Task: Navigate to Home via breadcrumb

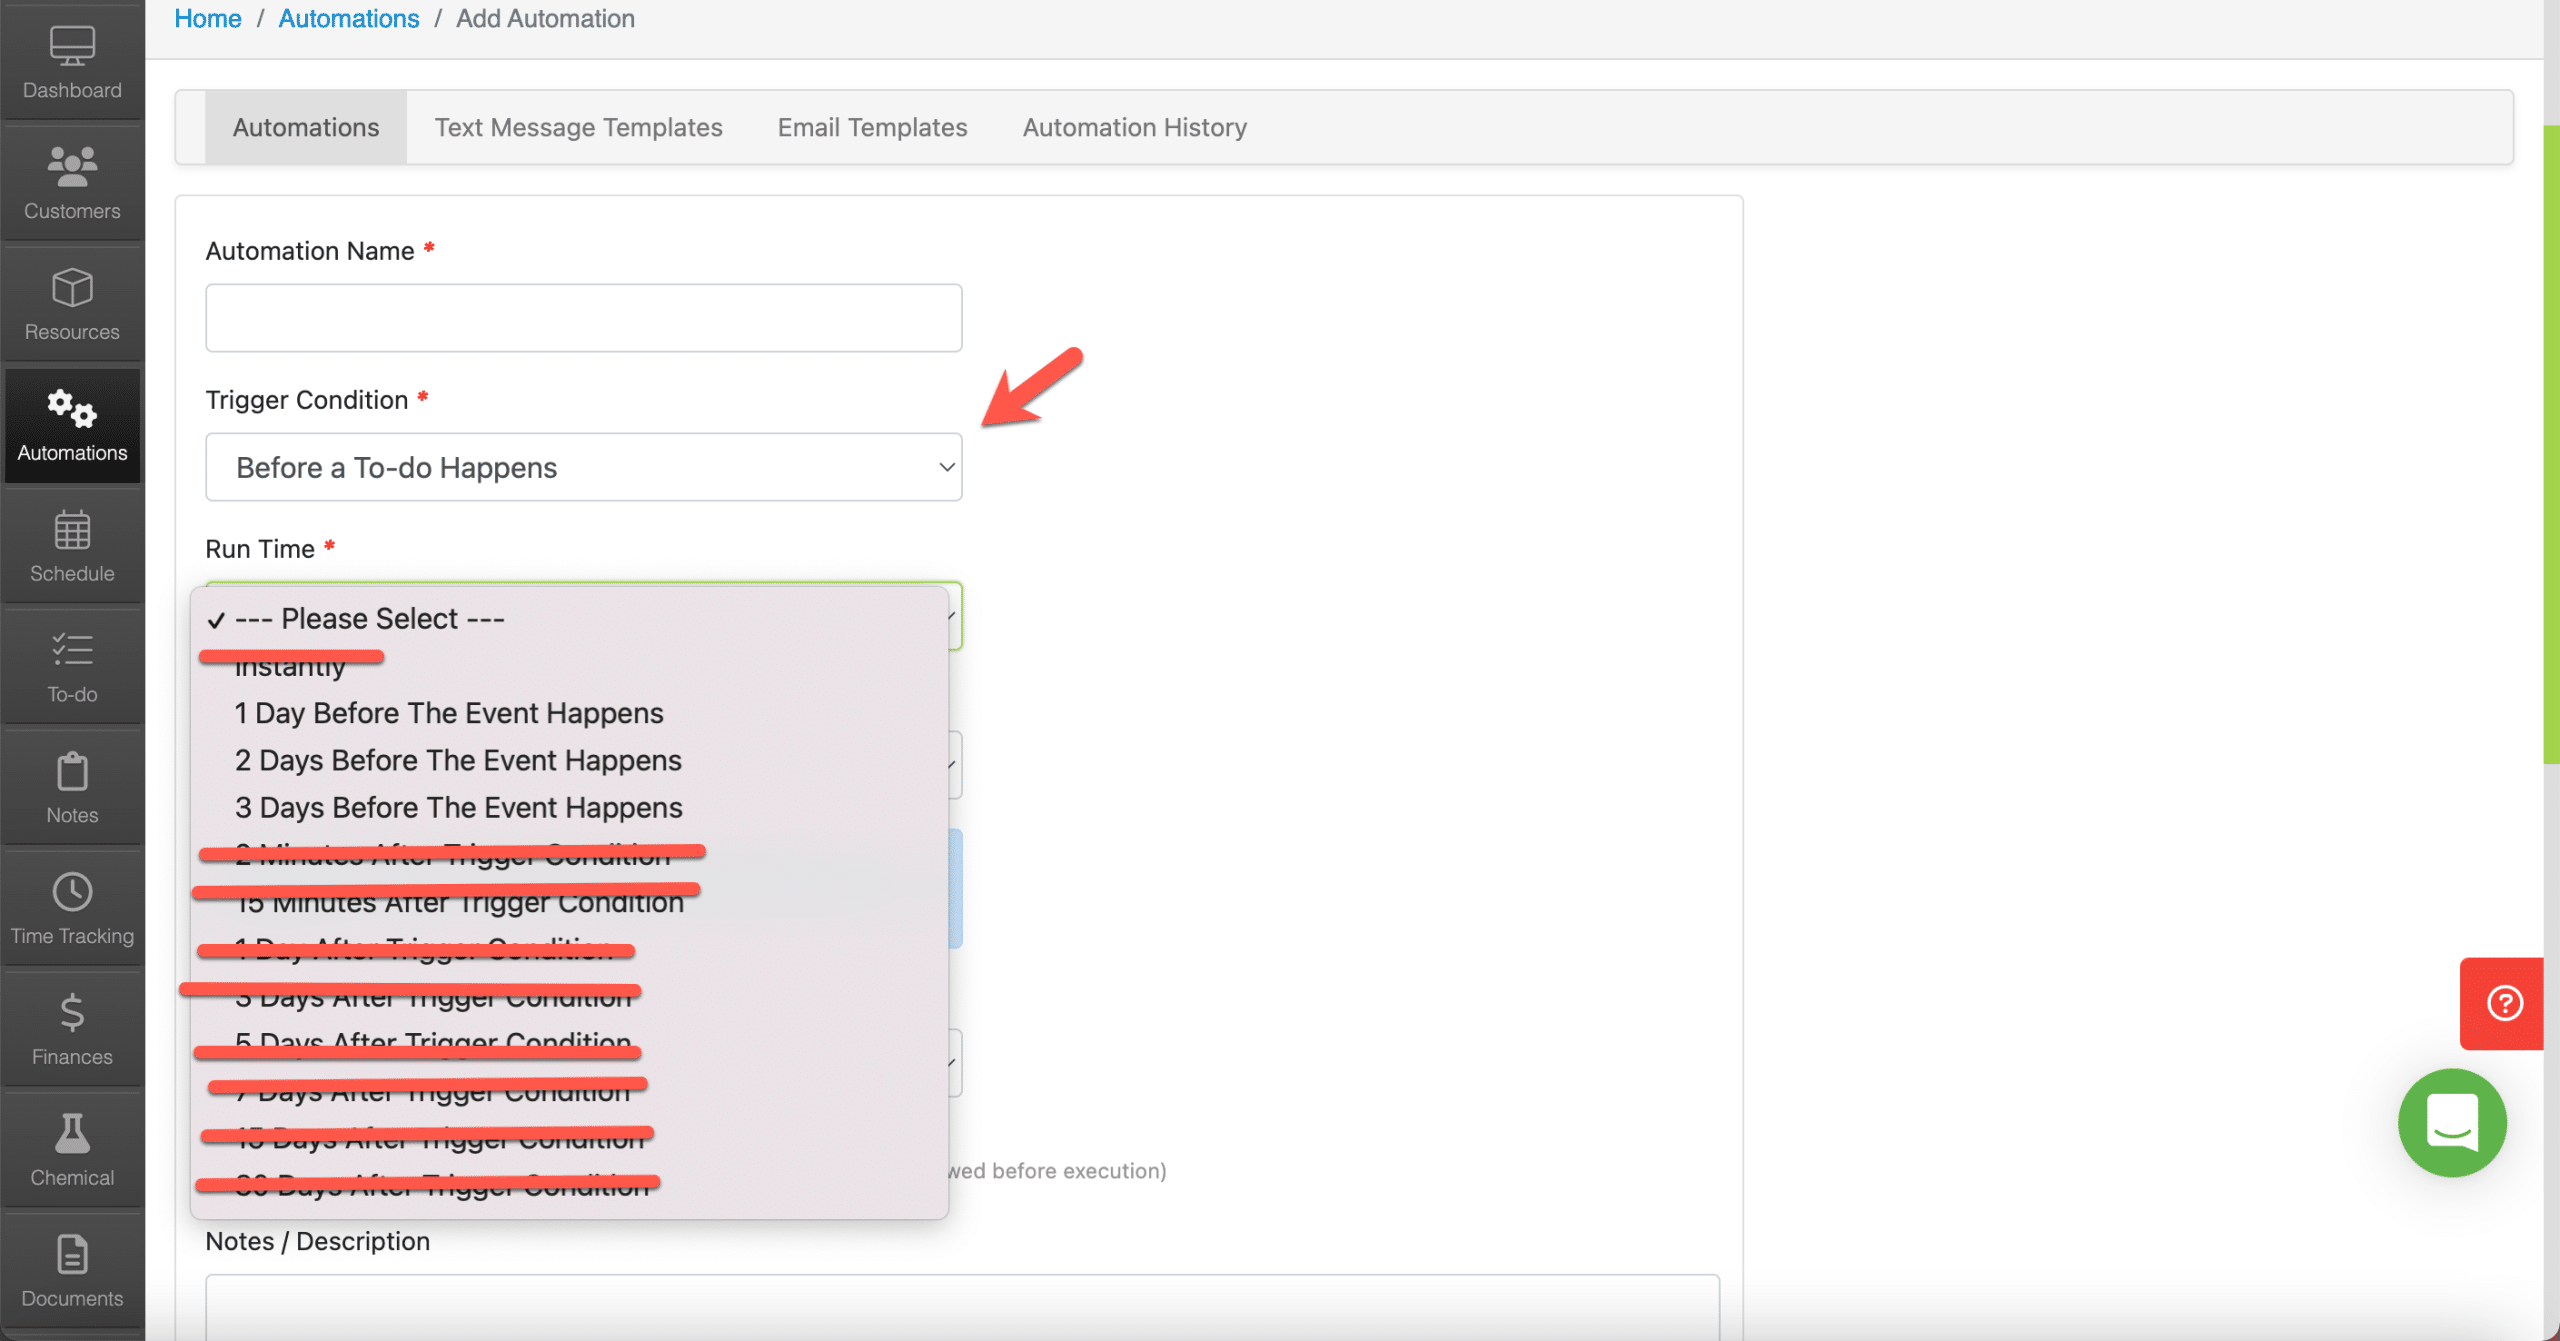Action: 207,18
